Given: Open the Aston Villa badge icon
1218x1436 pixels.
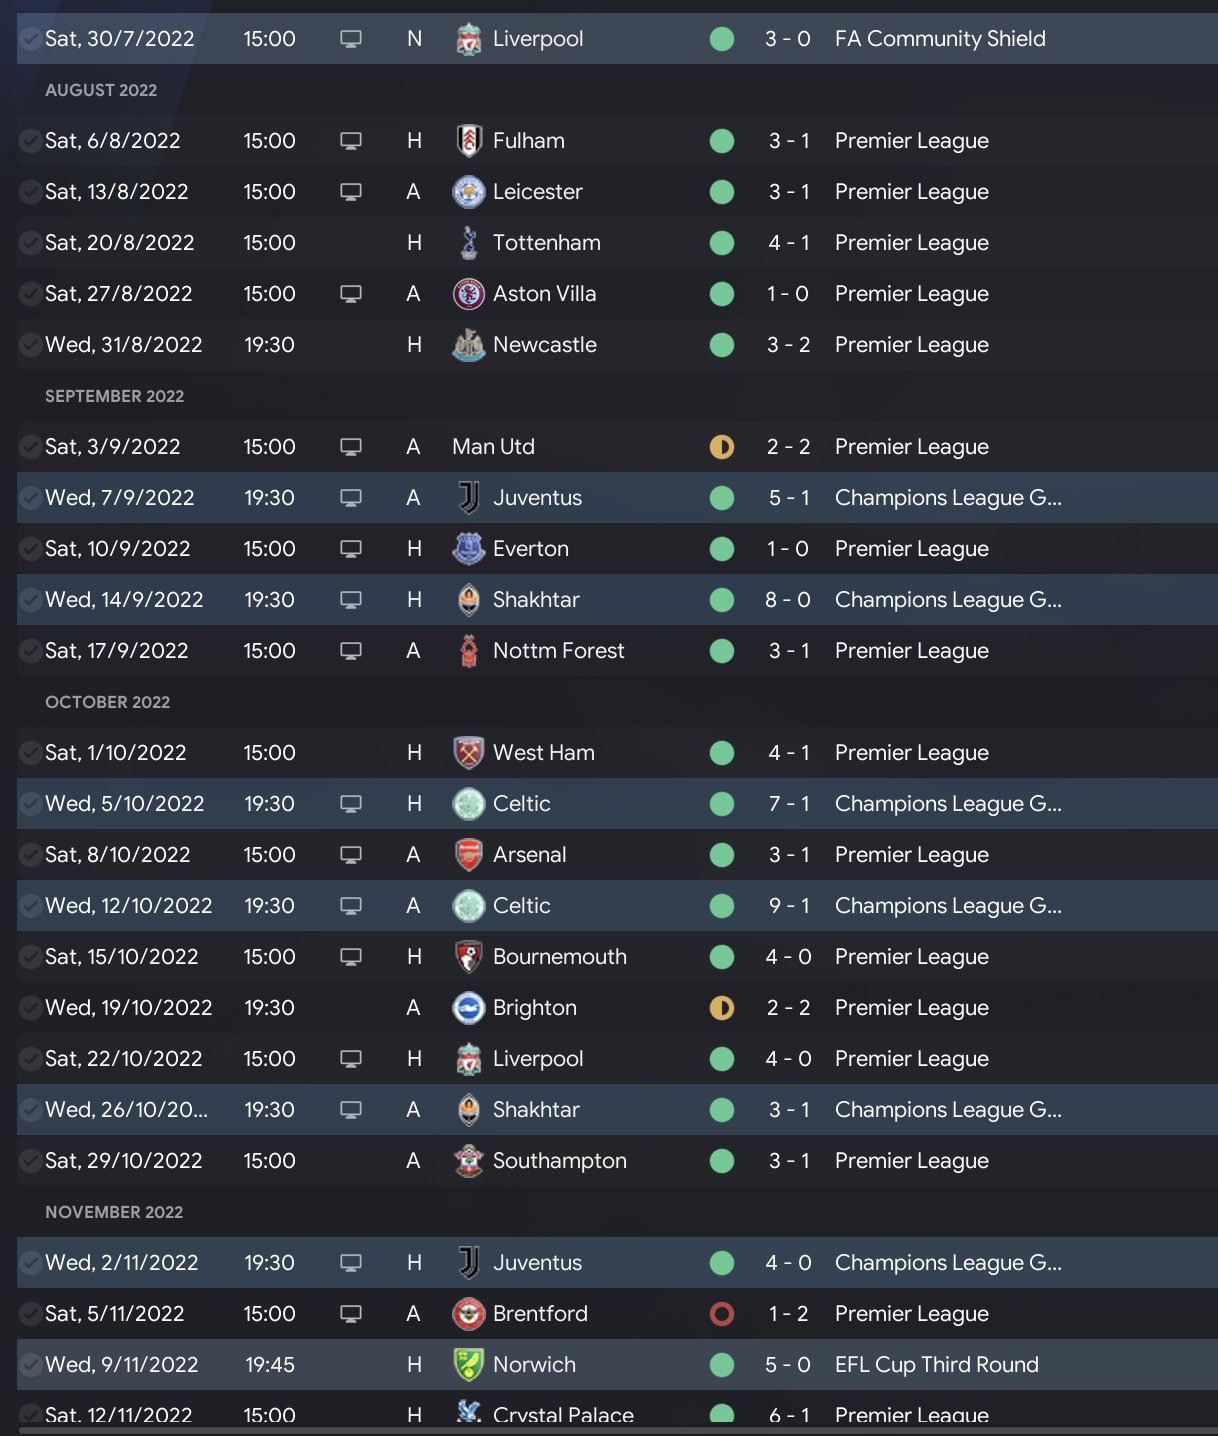Looking at the screenshot, I should tap(468, 294).
